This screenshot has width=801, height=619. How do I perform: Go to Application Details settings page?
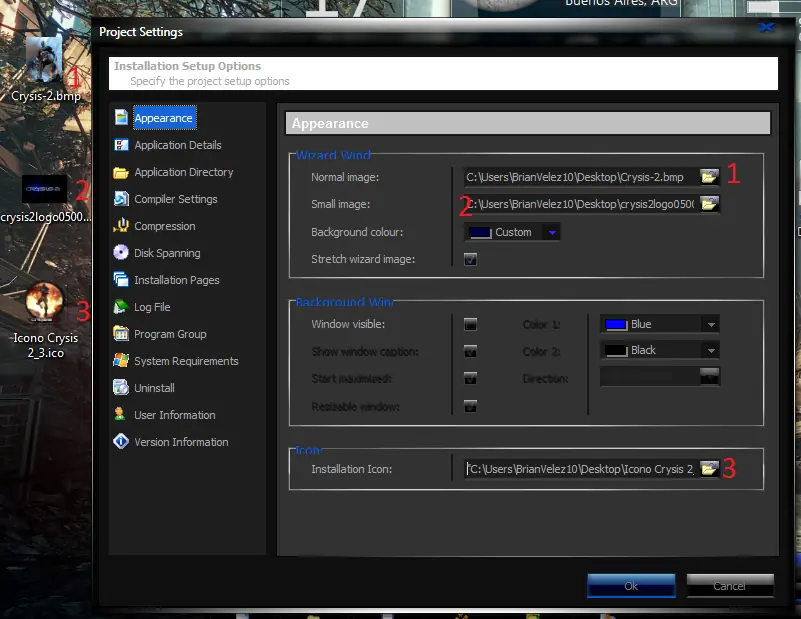point(178,145)
